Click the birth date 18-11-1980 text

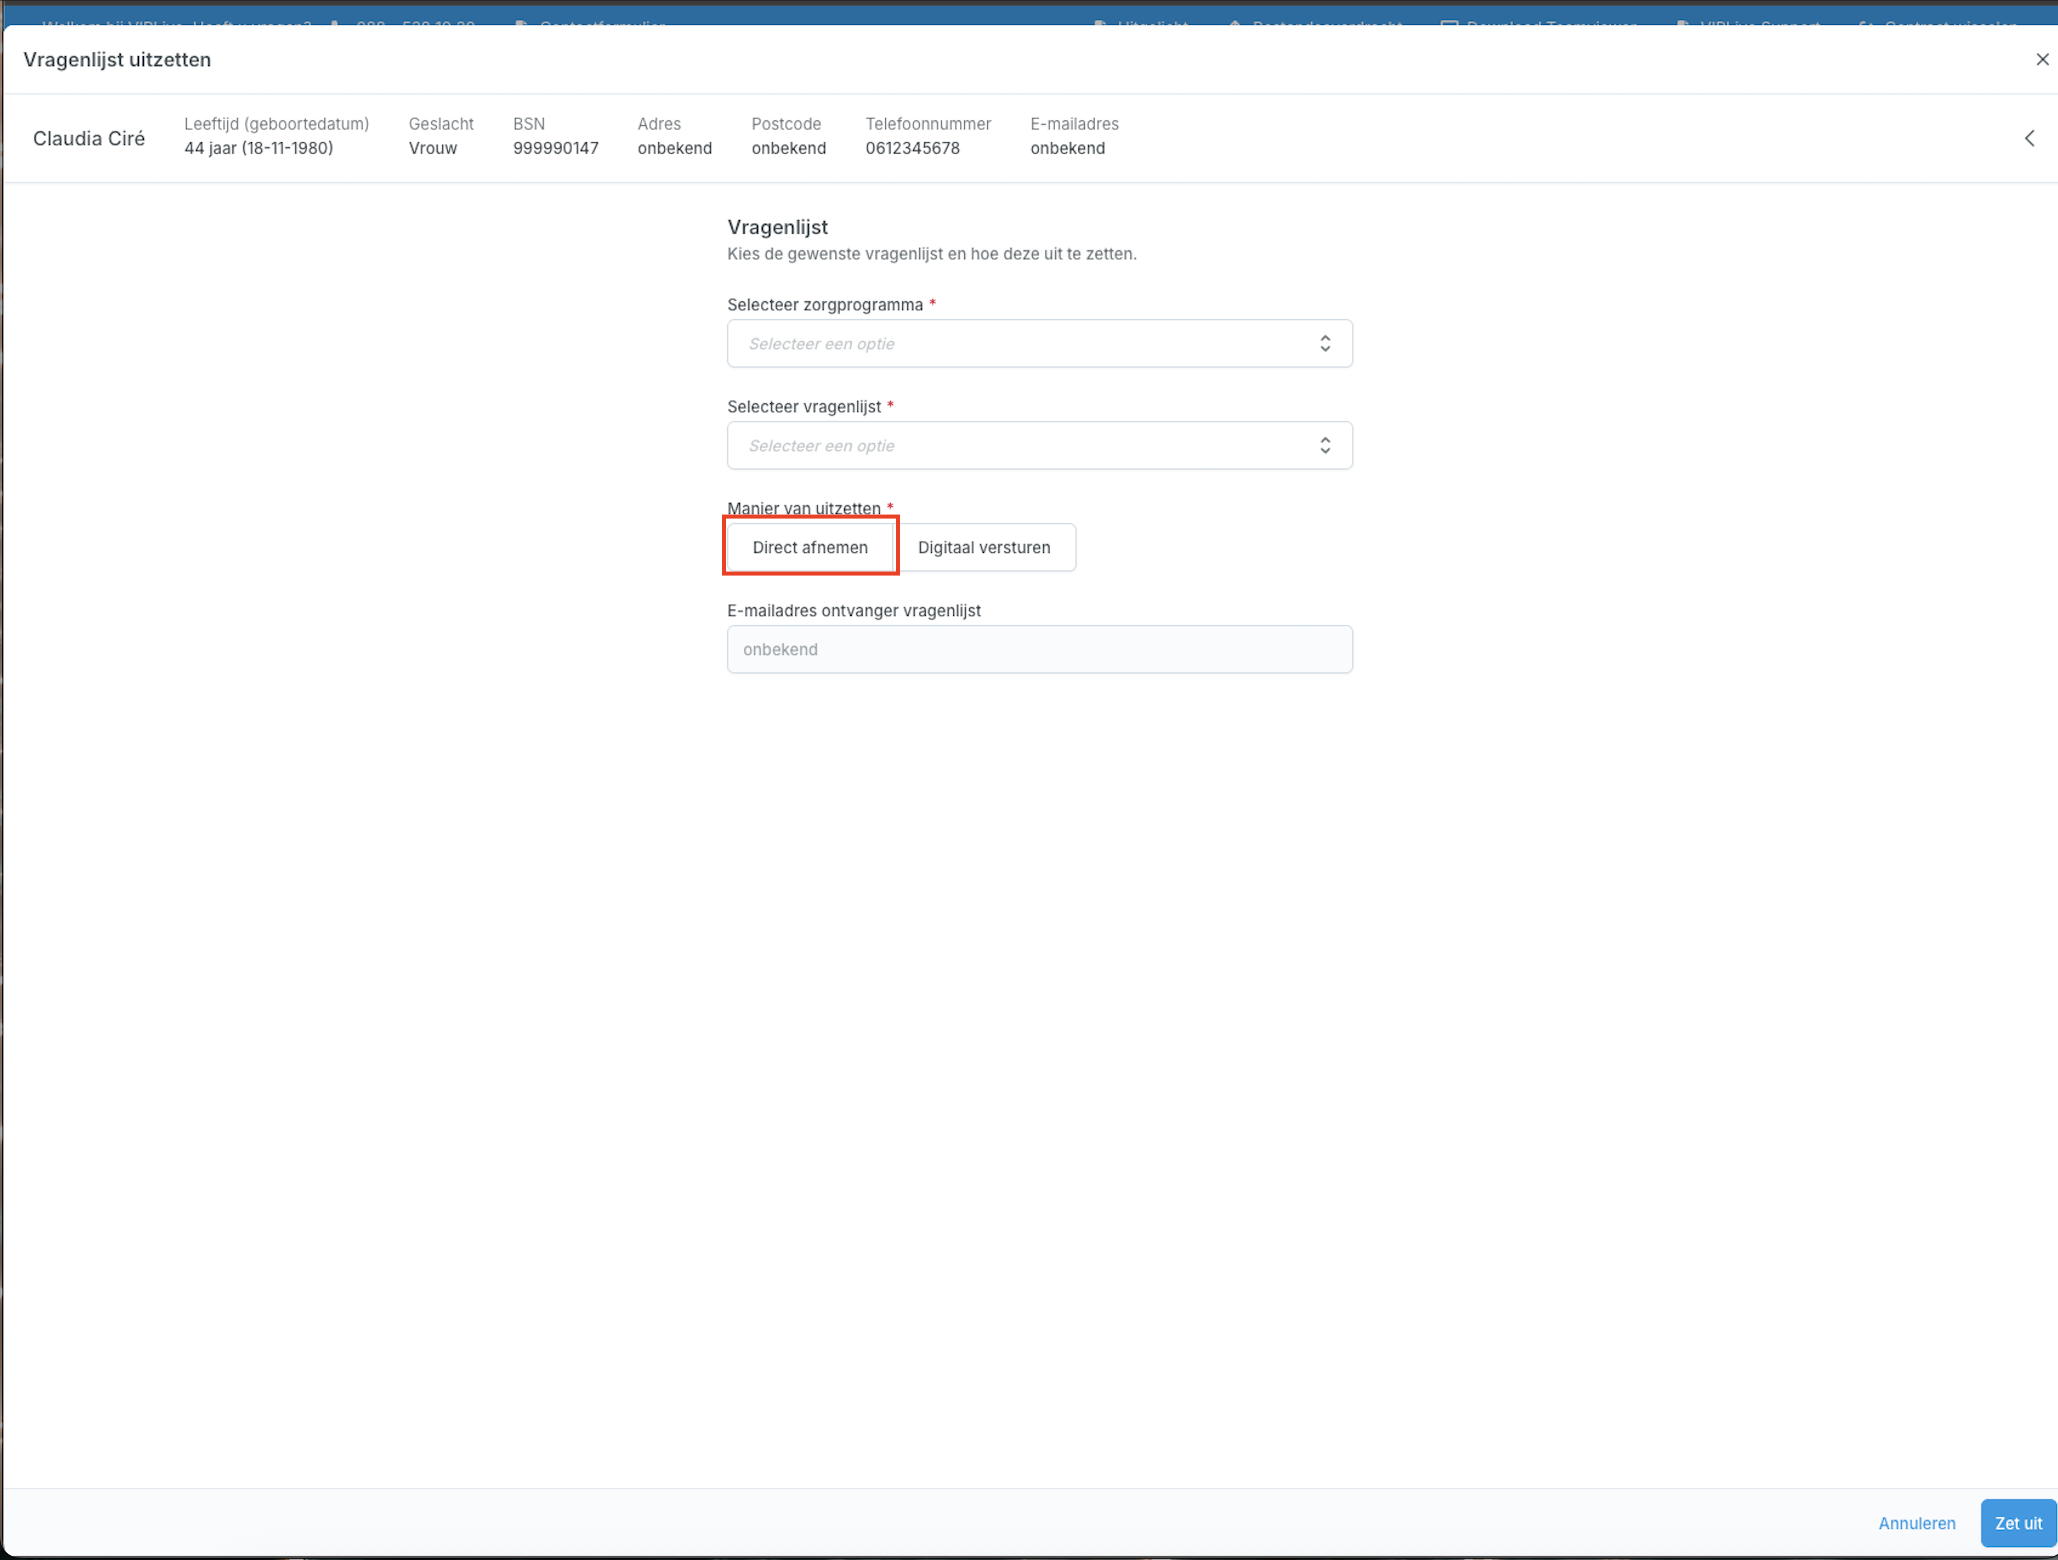click(287, 149)
